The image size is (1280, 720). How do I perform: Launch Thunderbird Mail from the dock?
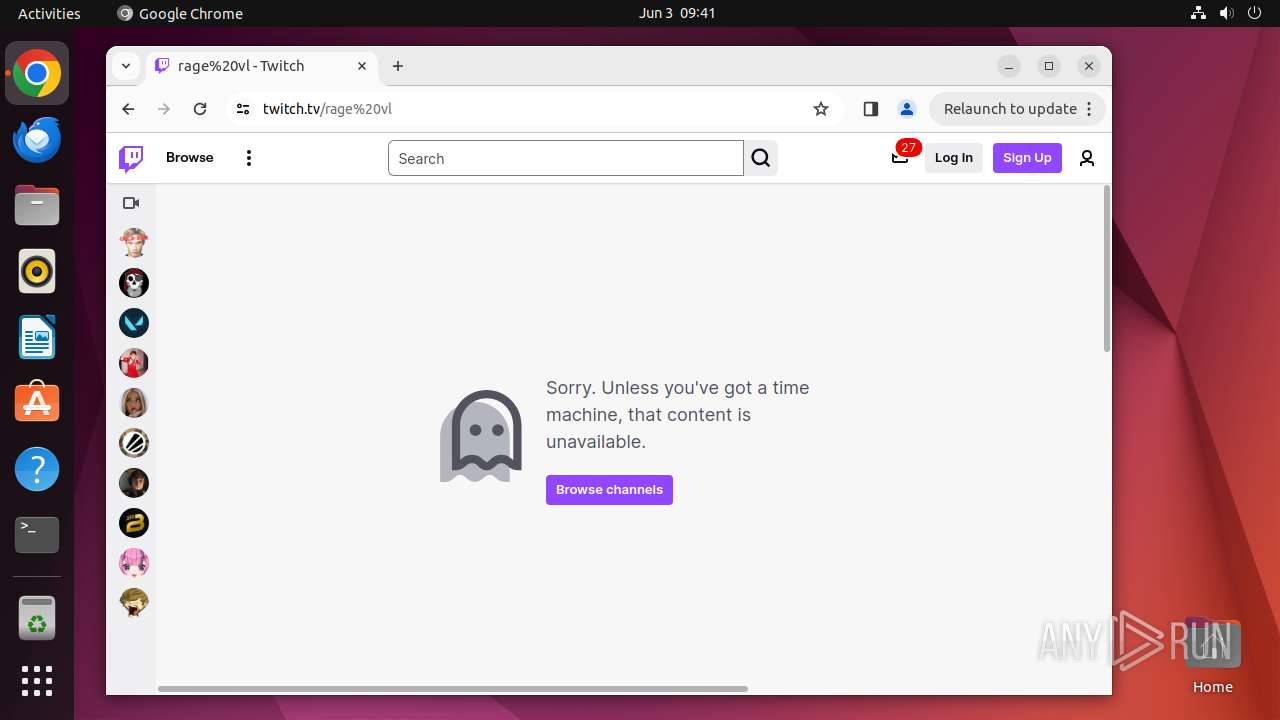37,140
